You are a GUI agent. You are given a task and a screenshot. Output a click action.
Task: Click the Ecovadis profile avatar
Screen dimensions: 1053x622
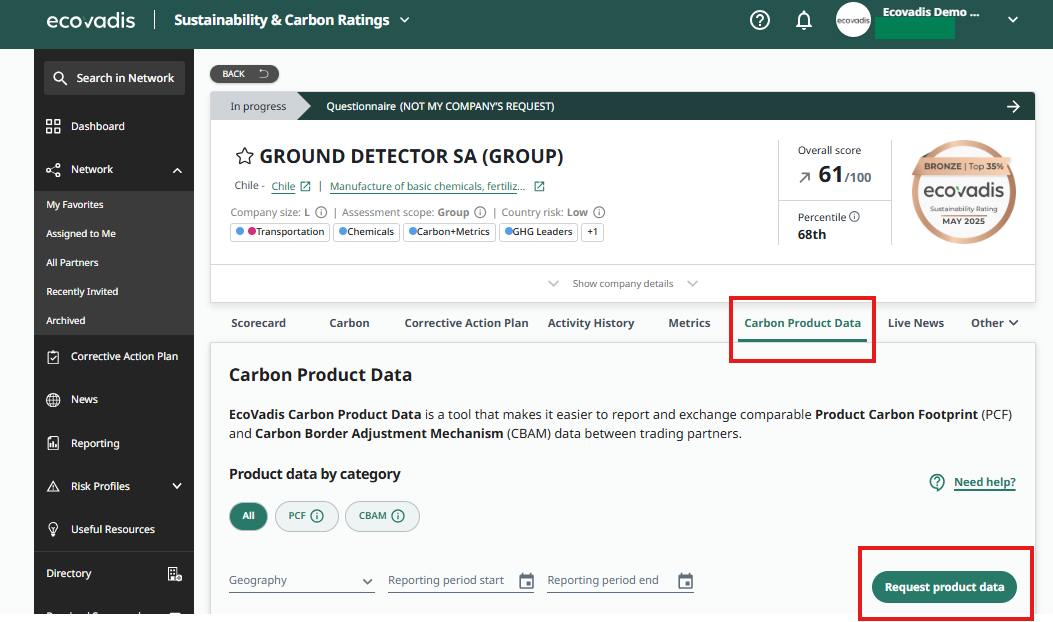point(853,20)
